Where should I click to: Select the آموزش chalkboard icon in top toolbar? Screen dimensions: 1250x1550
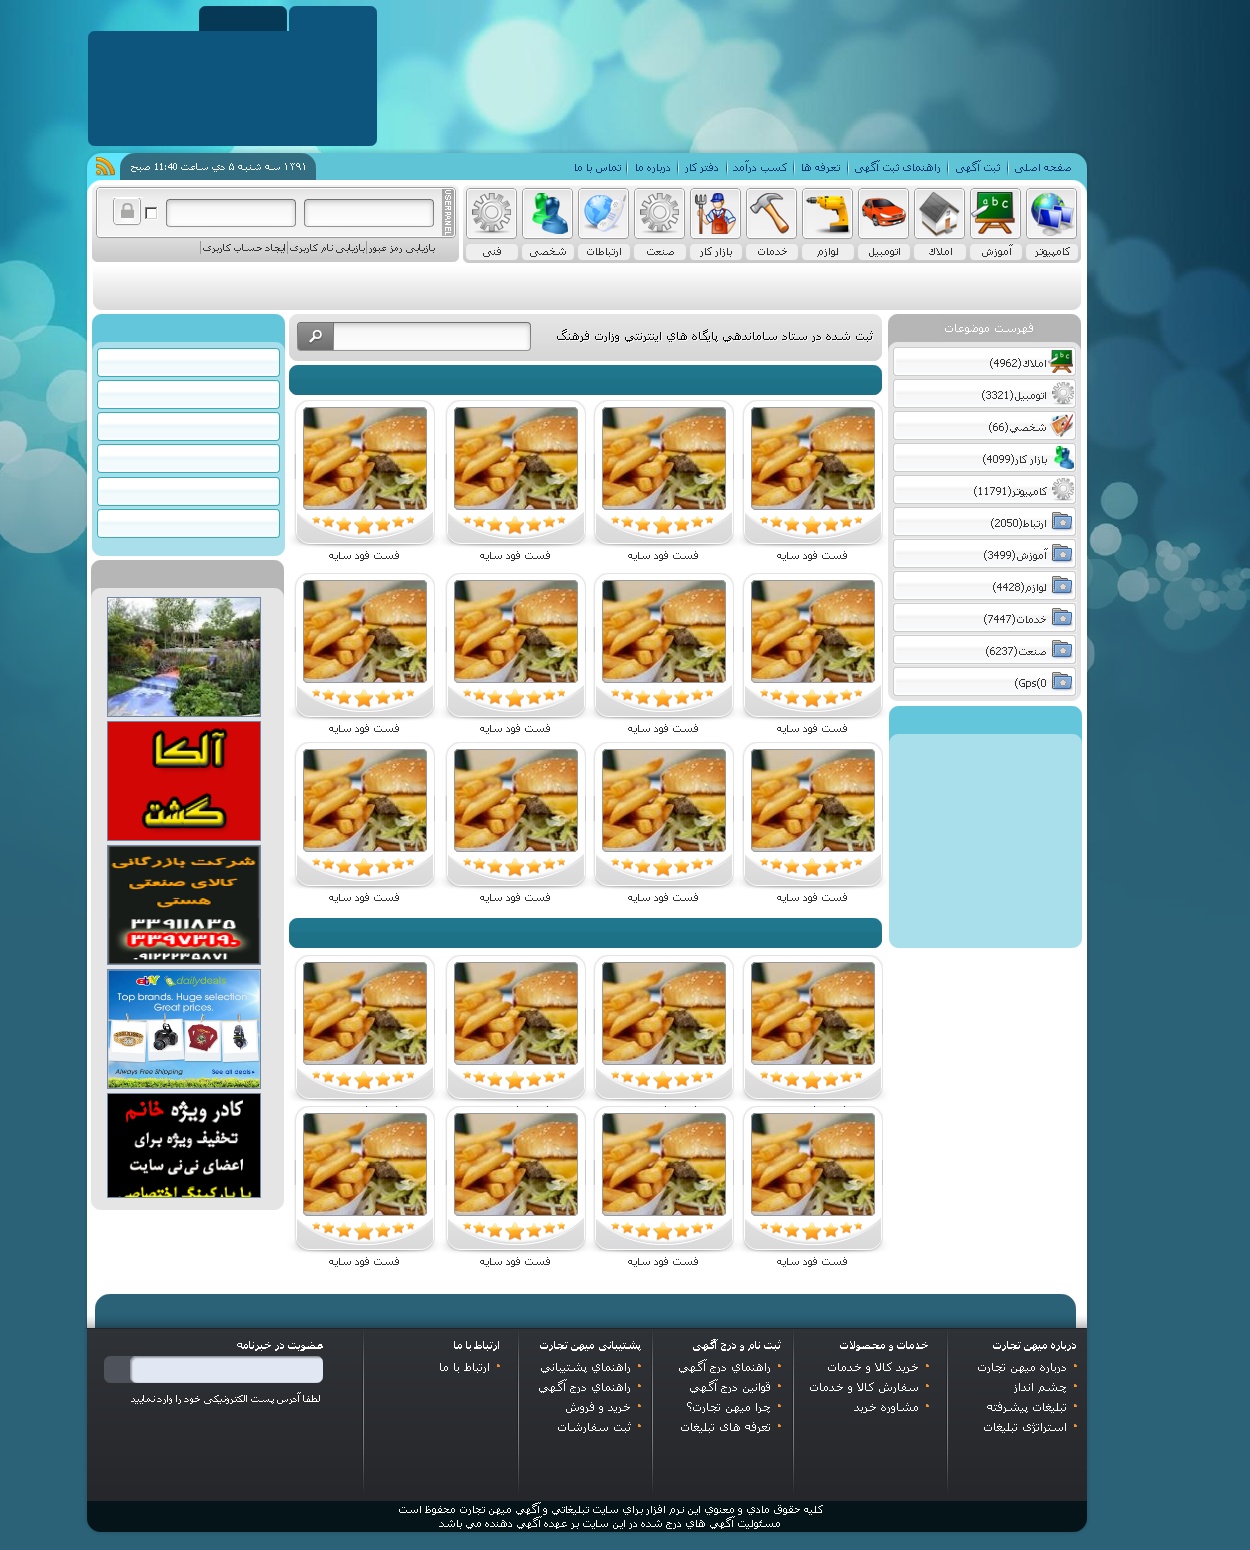point(995,214)
